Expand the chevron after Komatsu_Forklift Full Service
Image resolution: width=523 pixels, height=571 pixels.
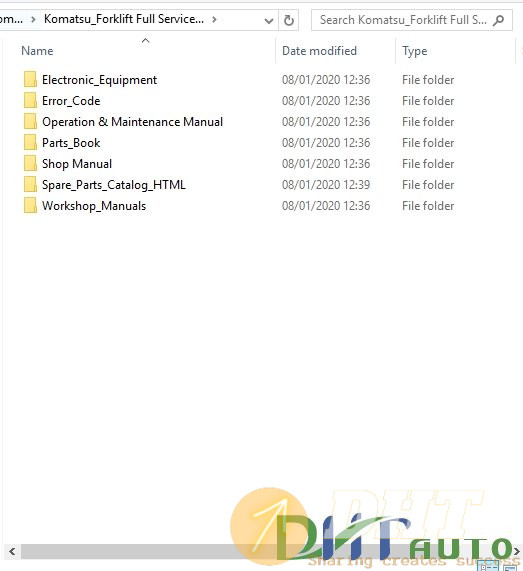[215, 19]
